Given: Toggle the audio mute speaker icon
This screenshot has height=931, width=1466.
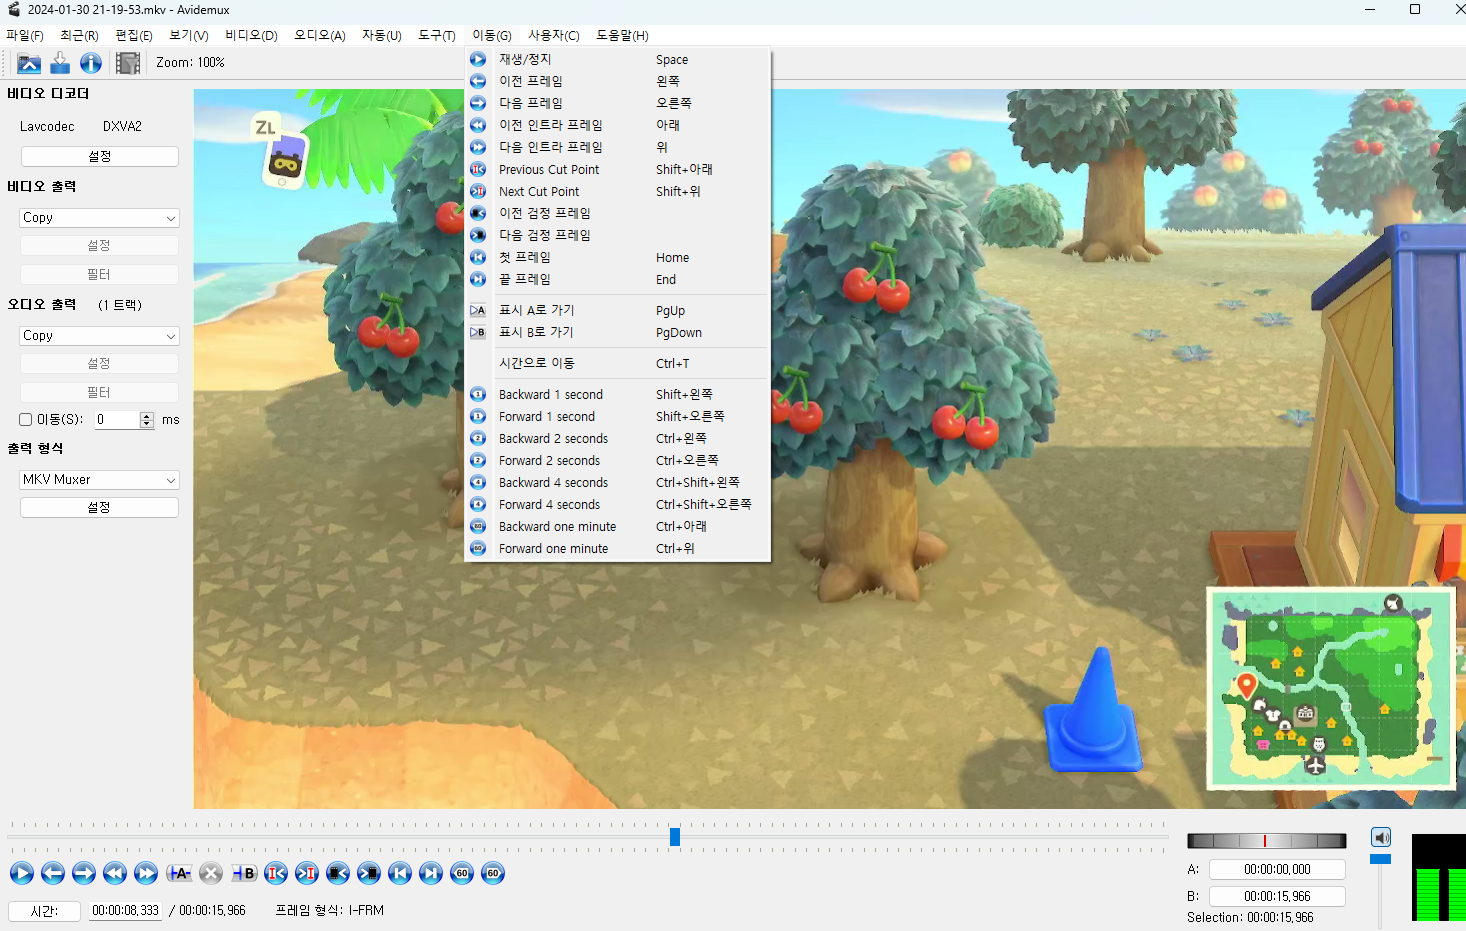Looking at the screenshot, I should click(1381, 837).
